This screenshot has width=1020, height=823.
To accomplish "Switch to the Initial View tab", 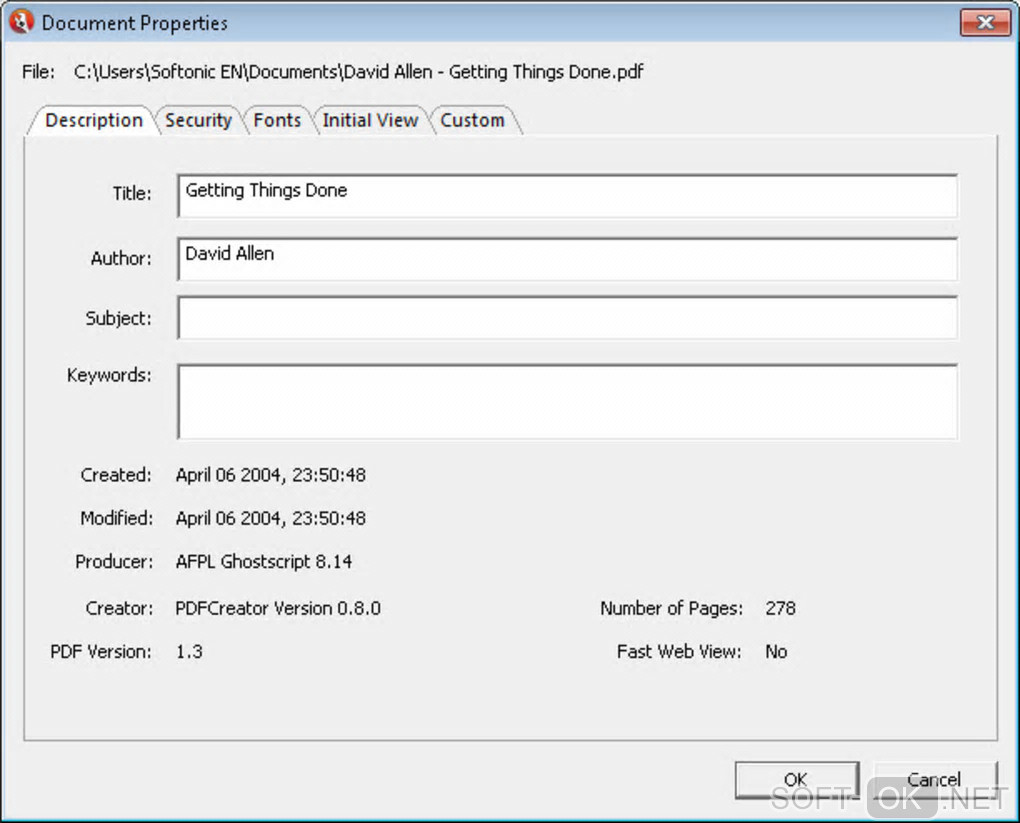I will [x=370, y=120].
